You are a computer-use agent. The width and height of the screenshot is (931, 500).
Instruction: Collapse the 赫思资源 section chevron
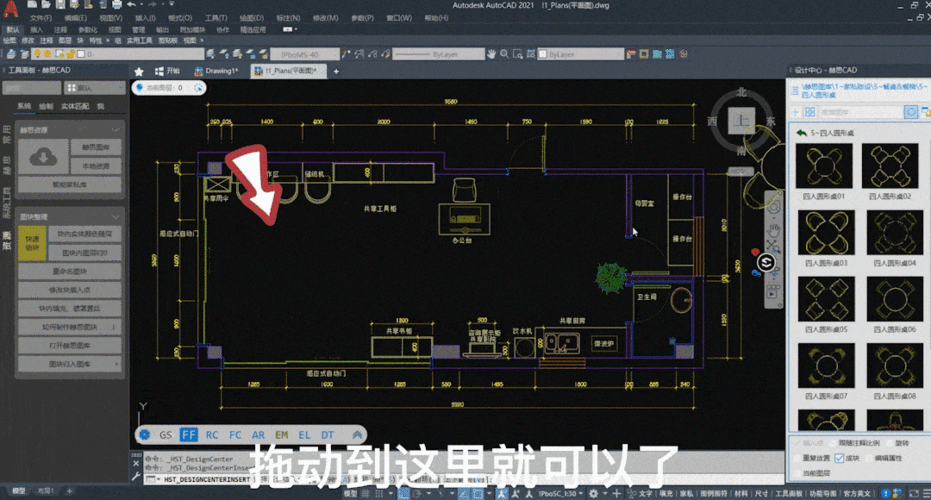point(115,130)
